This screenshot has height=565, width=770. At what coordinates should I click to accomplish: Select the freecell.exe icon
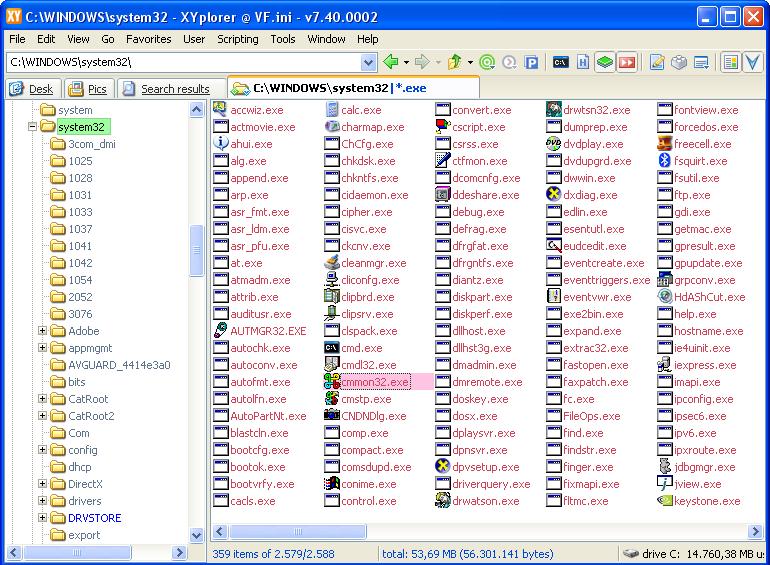[x=664, y=144]
